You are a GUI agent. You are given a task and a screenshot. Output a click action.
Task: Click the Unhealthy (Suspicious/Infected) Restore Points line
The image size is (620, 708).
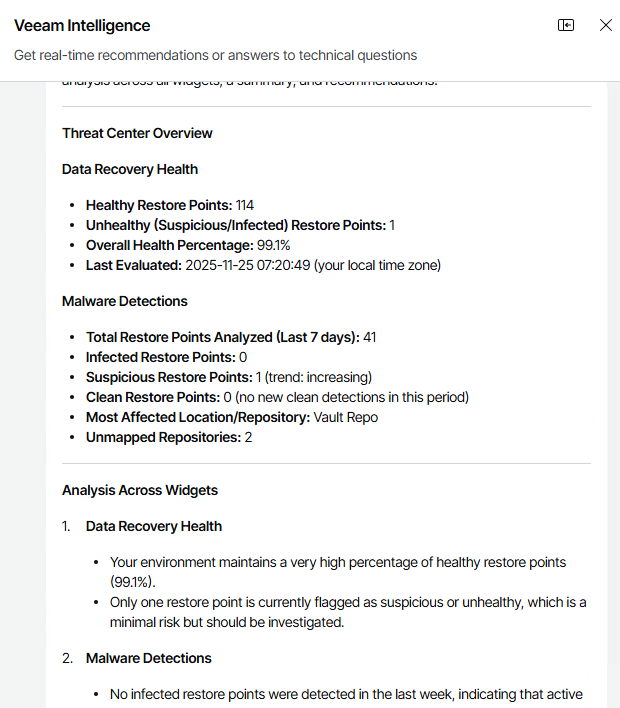point(240,225)
